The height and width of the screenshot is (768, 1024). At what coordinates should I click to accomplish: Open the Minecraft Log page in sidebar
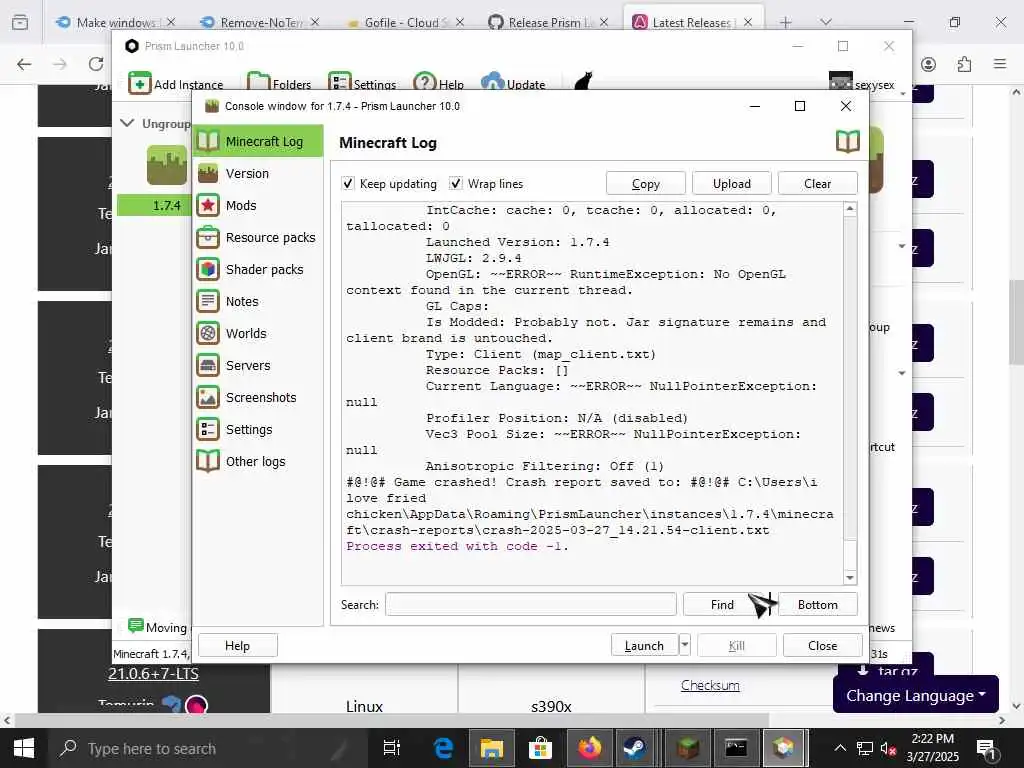click(x=258, y=141)
